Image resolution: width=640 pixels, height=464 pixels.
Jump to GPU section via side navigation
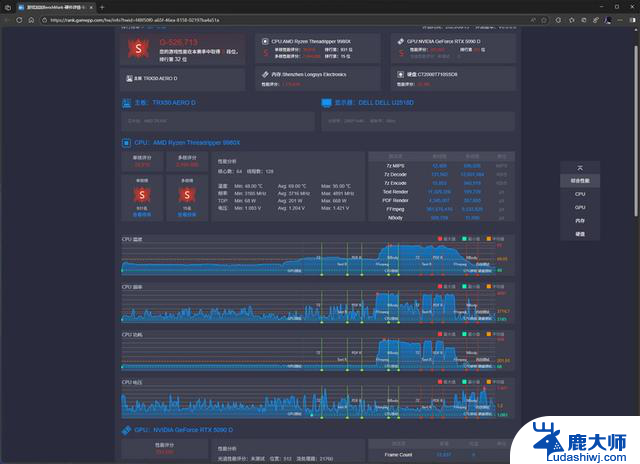click(x=580, y=207)
